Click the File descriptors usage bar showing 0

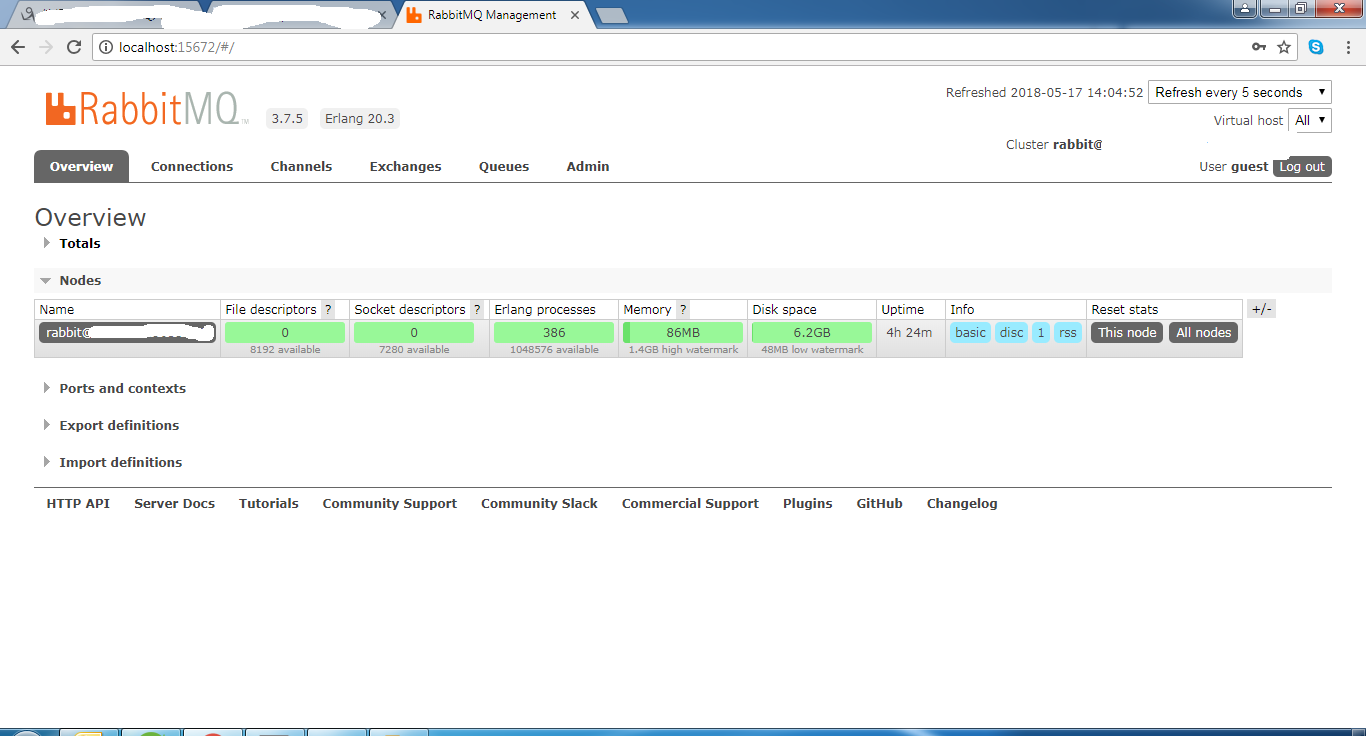(285, 332)
